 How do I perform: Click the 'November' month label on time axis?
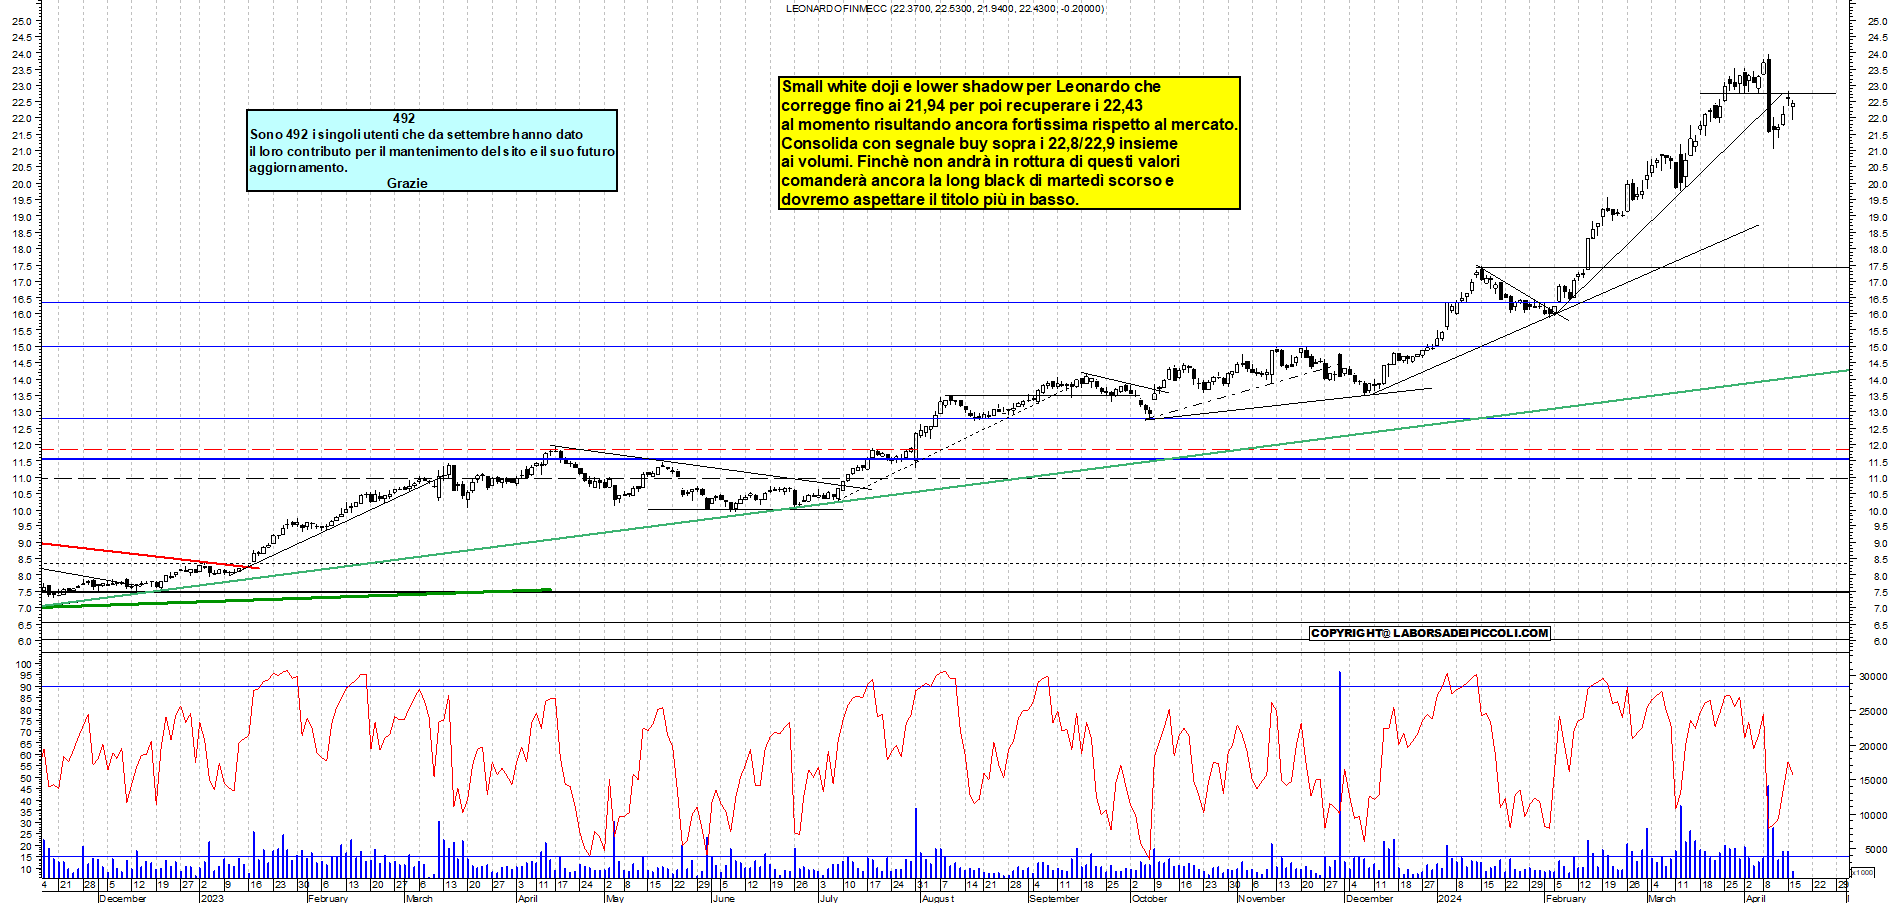pyautogui.click(x=1261, y=898)
